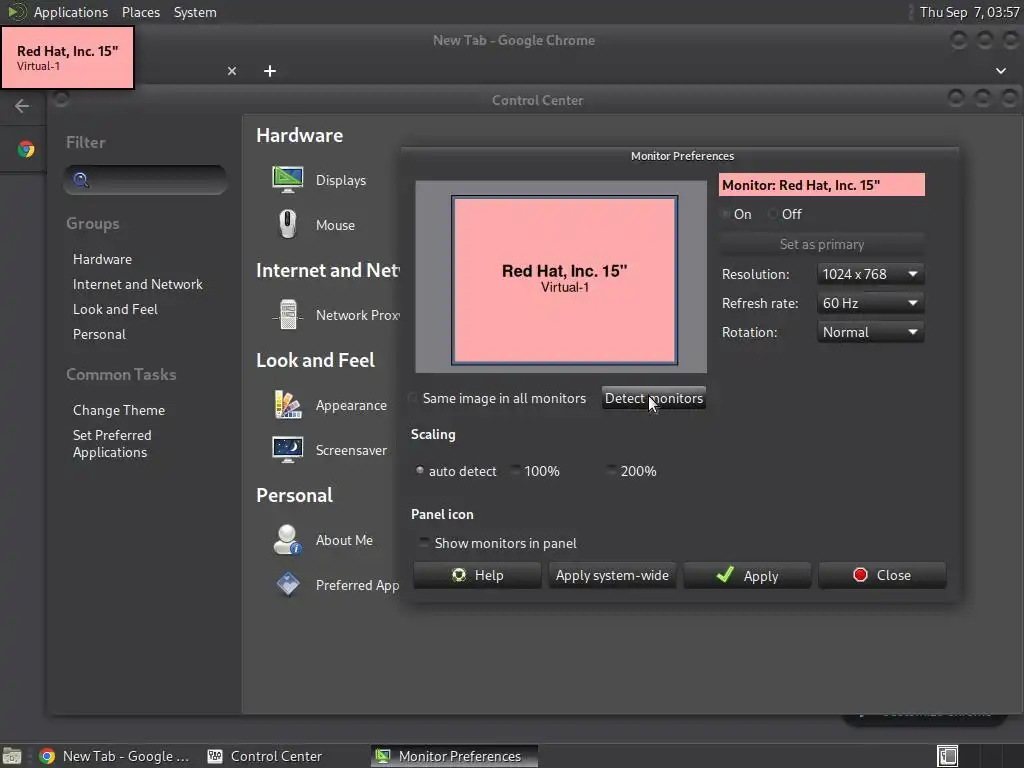
Task: Enable Same image in all monitors
Action: 413,398
